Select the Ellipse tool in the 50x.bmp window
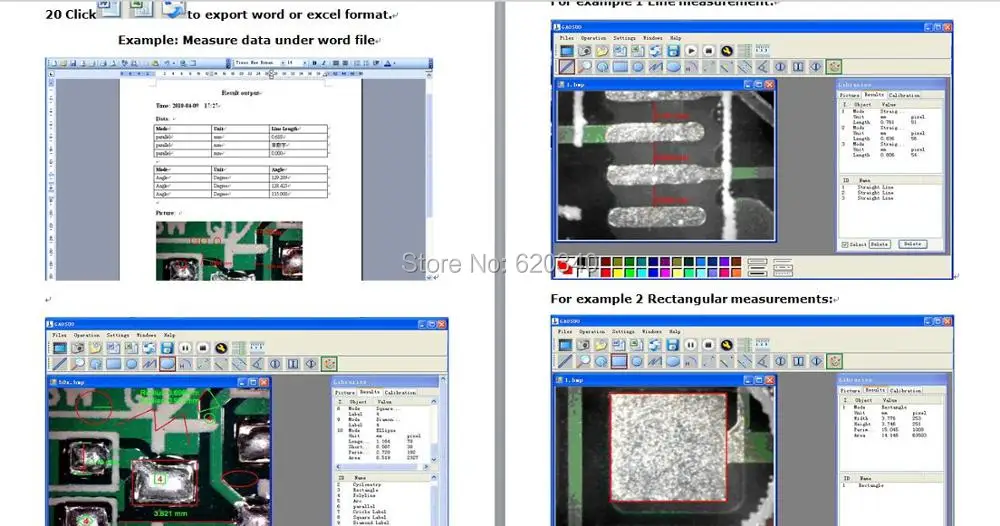The height and width of the screenshot is (526, 1000). coord(167,364)
